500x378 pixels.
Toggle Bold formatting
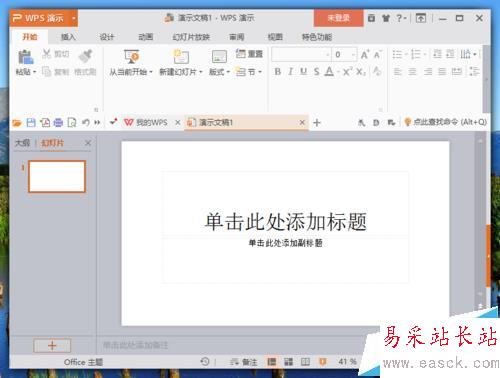277,71
